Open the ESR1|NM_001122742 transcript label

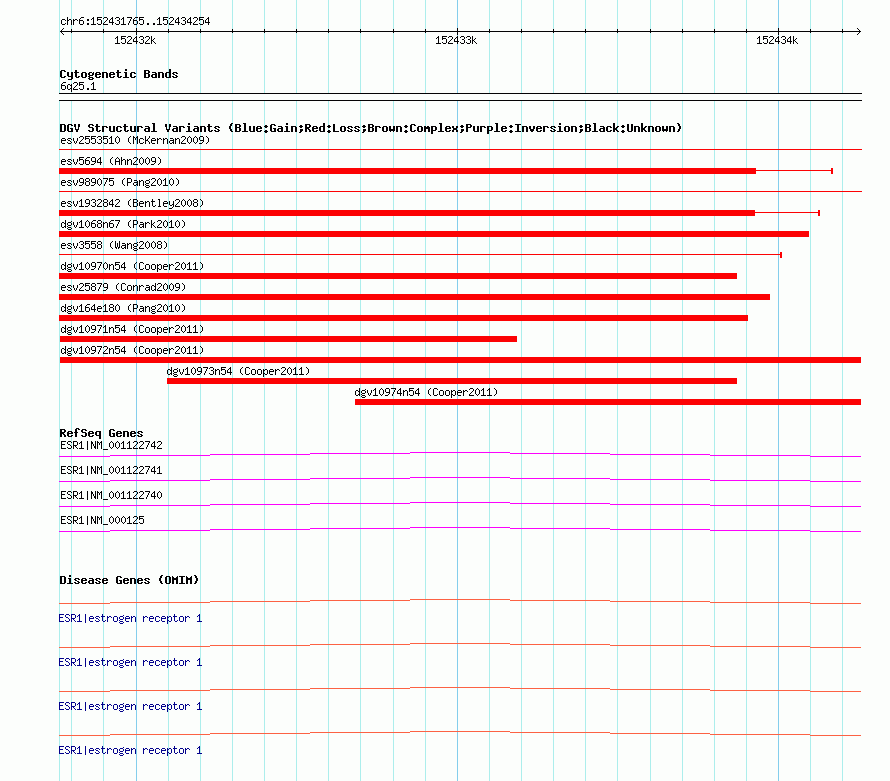(x=111, y=445)
